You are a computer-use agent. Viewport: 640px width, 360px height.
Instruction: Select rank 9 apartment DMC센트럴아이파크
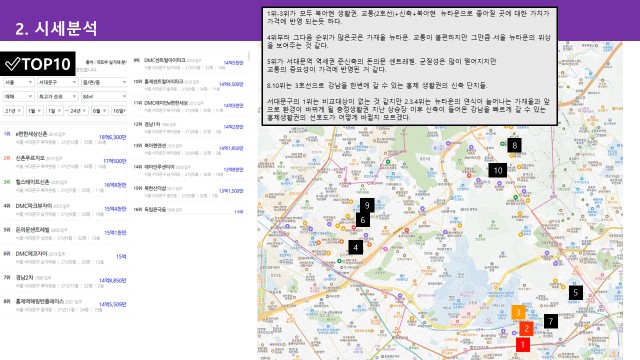click(x=164, y=60)
